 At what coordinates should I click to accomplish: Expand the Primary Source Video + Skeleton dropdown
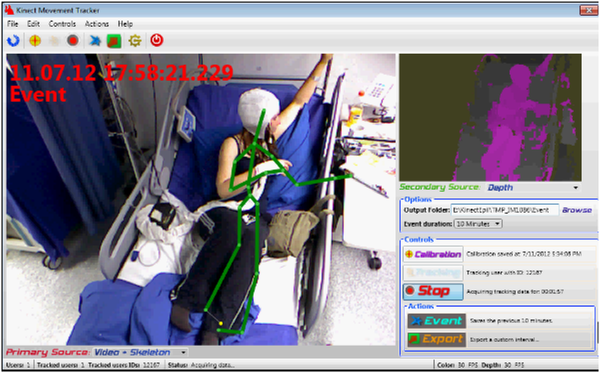point(184,352)
